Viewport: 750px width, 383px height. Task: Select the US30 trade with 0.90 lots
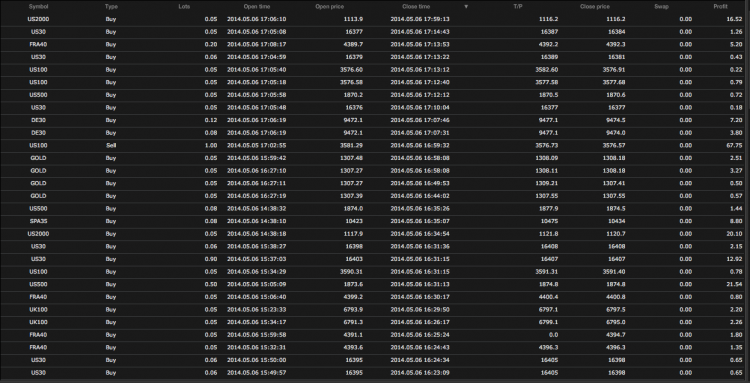(x=375, y=259)
